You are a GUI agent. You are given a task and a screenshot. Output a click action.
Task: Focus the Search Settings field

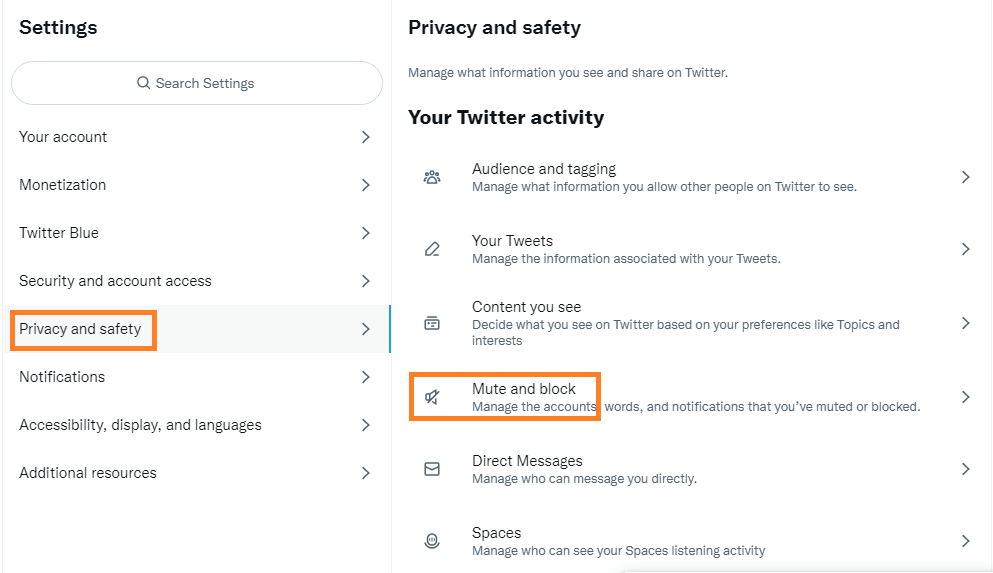tap(197, 83)
